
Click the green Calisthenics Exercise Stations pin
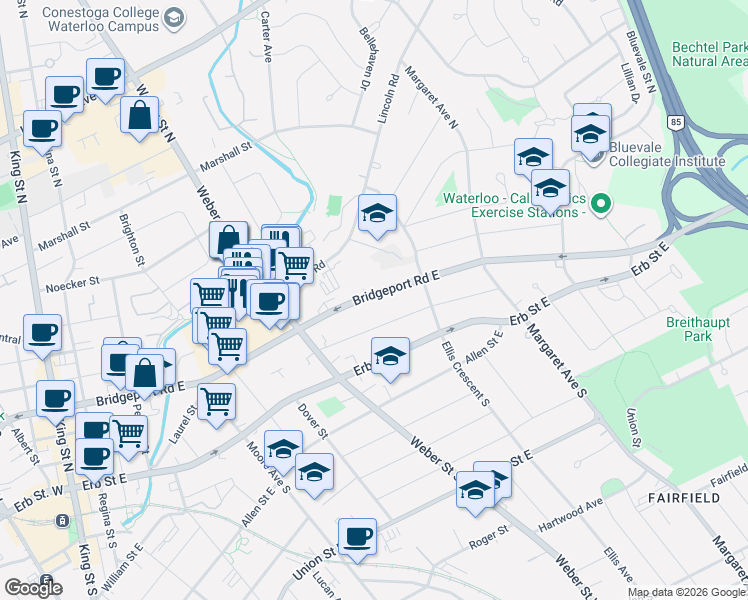(x=601, y=204)
